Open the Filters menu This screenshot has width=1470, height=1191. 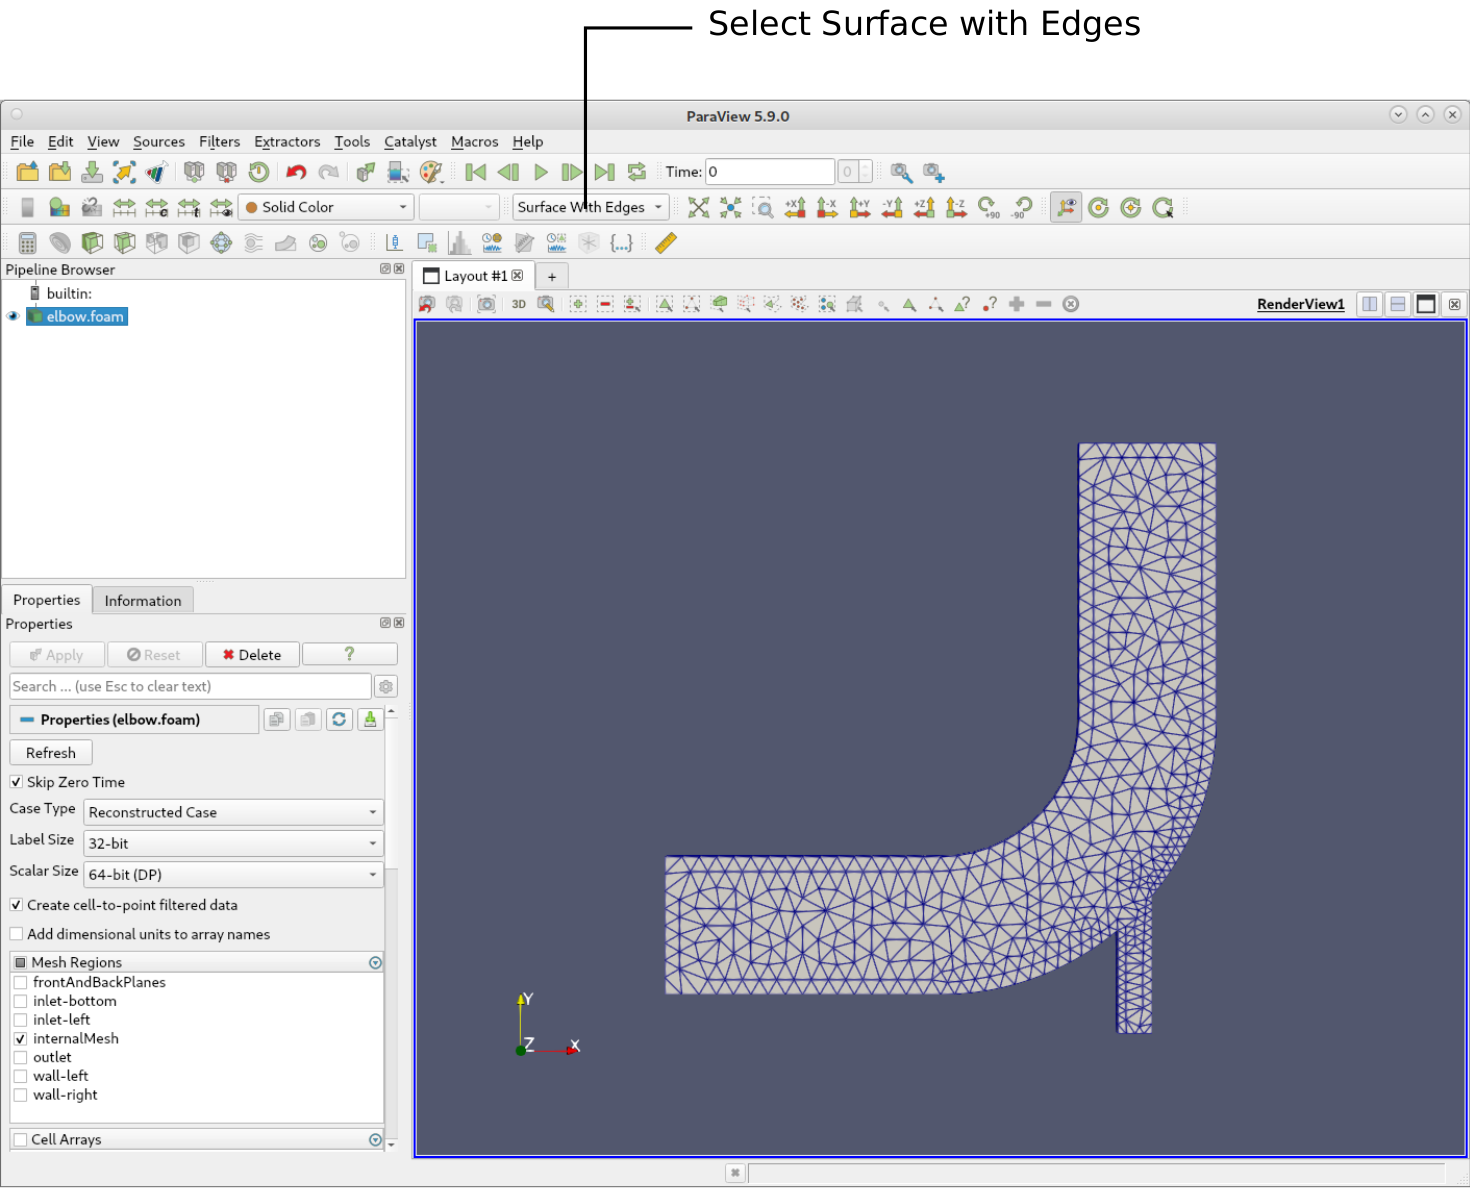[x=219, y=142]
